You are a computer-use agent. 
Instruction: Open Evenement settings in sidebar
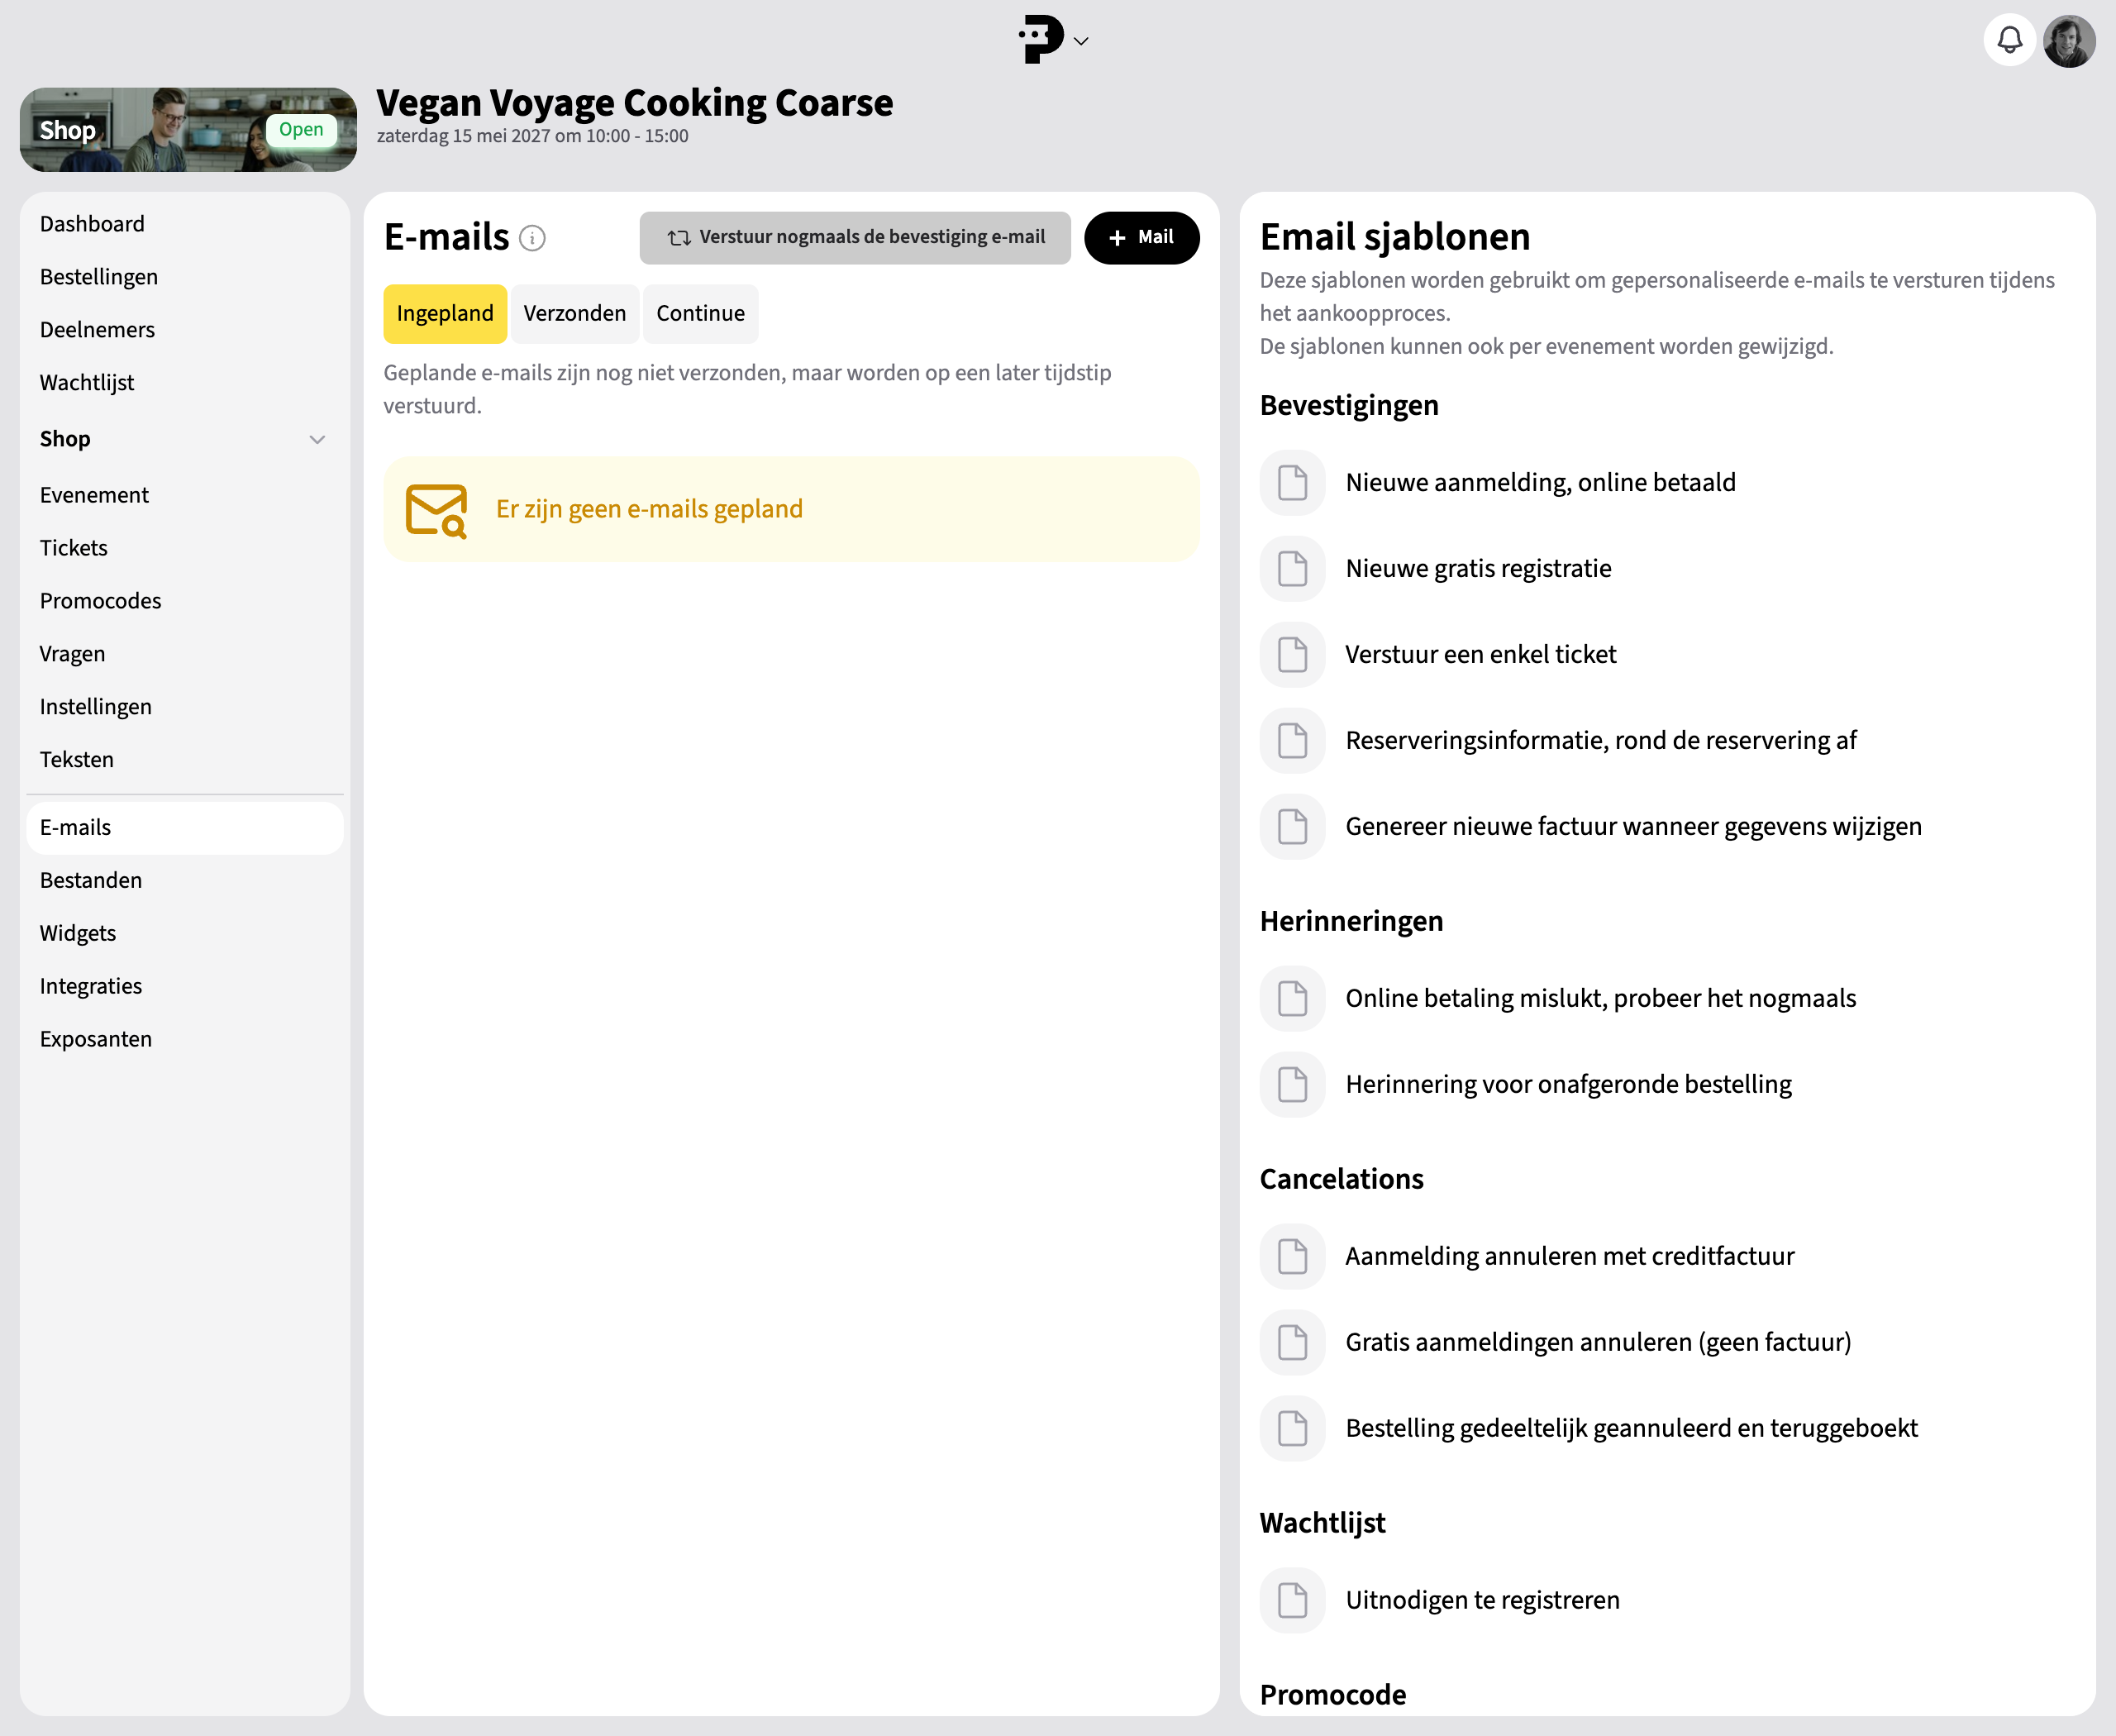coord(185,495)
